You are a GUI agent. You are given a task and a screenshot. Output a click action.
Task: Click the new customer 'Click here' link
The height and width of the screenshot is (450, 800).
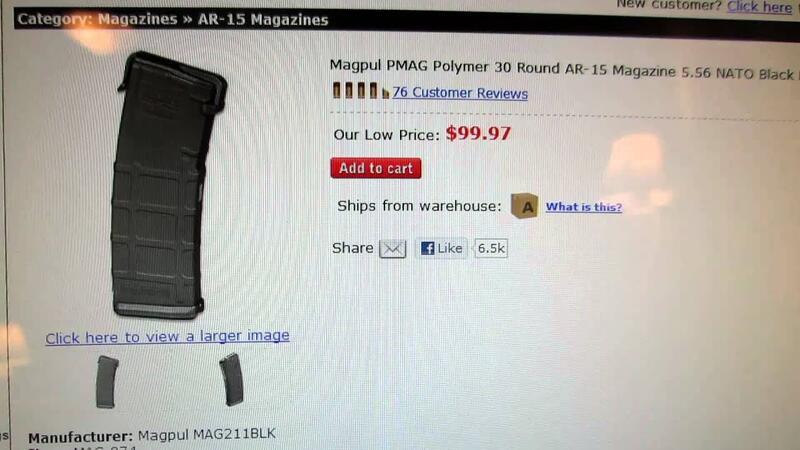(759, 7)
